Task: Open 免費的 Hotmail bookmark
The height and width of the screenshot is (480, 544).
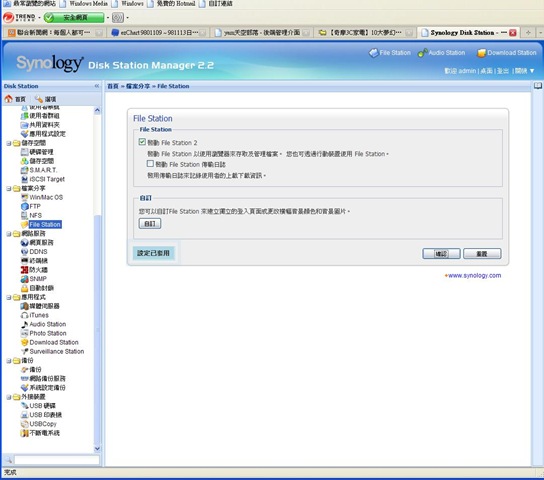Action: (x=172, y=3)
